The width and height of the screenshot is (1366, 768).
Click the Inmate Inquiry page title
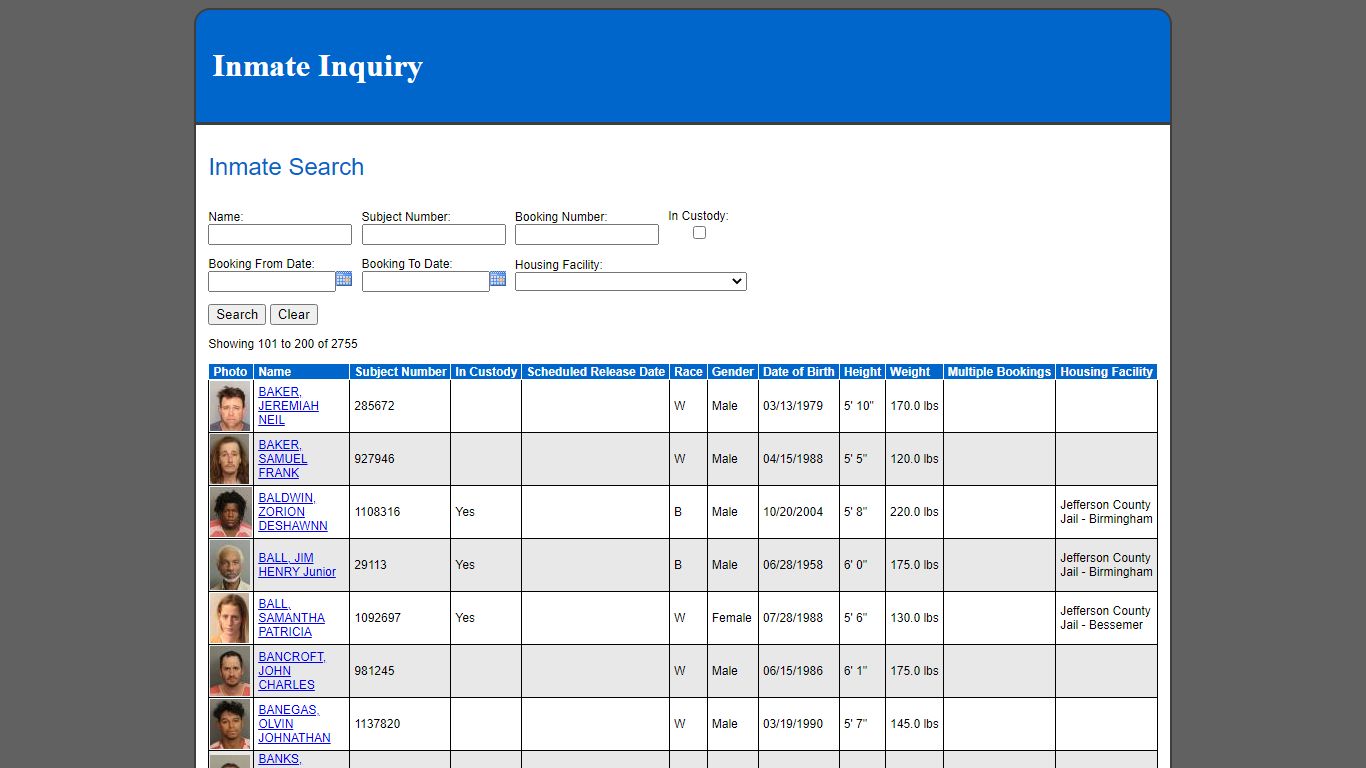pyautogui.click(x=318, y=66)
